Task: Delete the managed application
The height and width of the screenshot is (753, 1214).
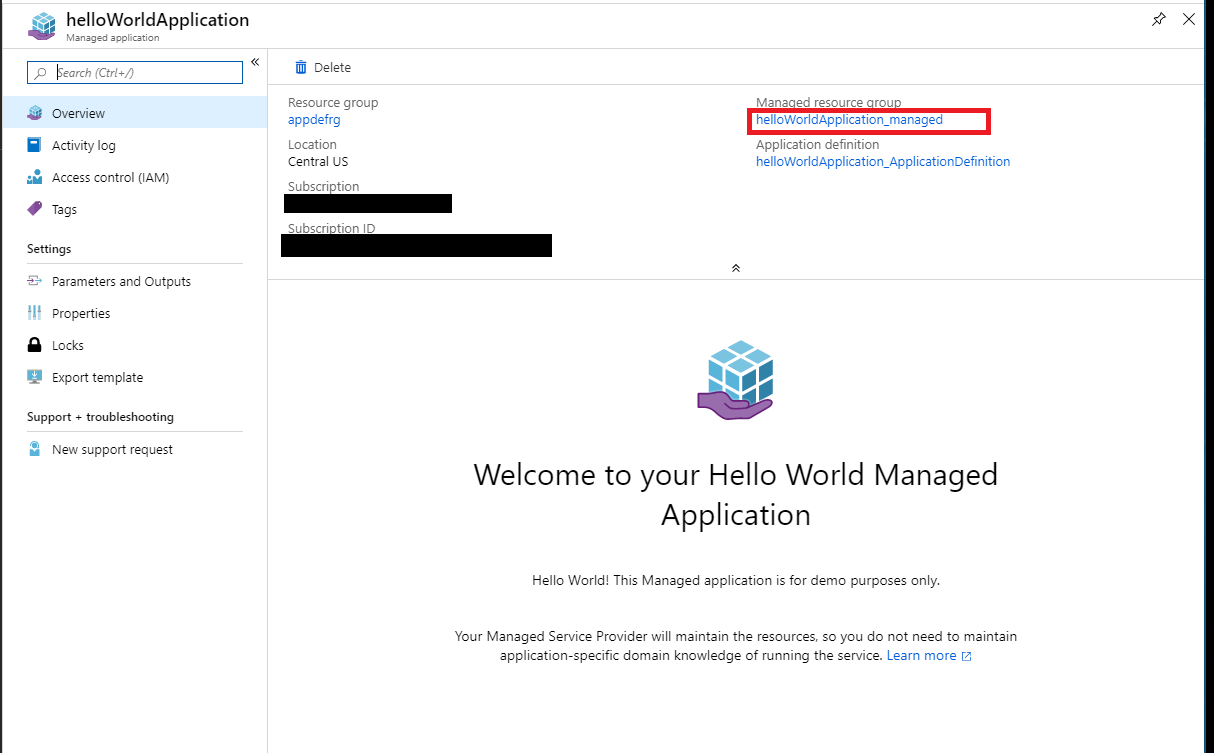Action: [322, 67]
